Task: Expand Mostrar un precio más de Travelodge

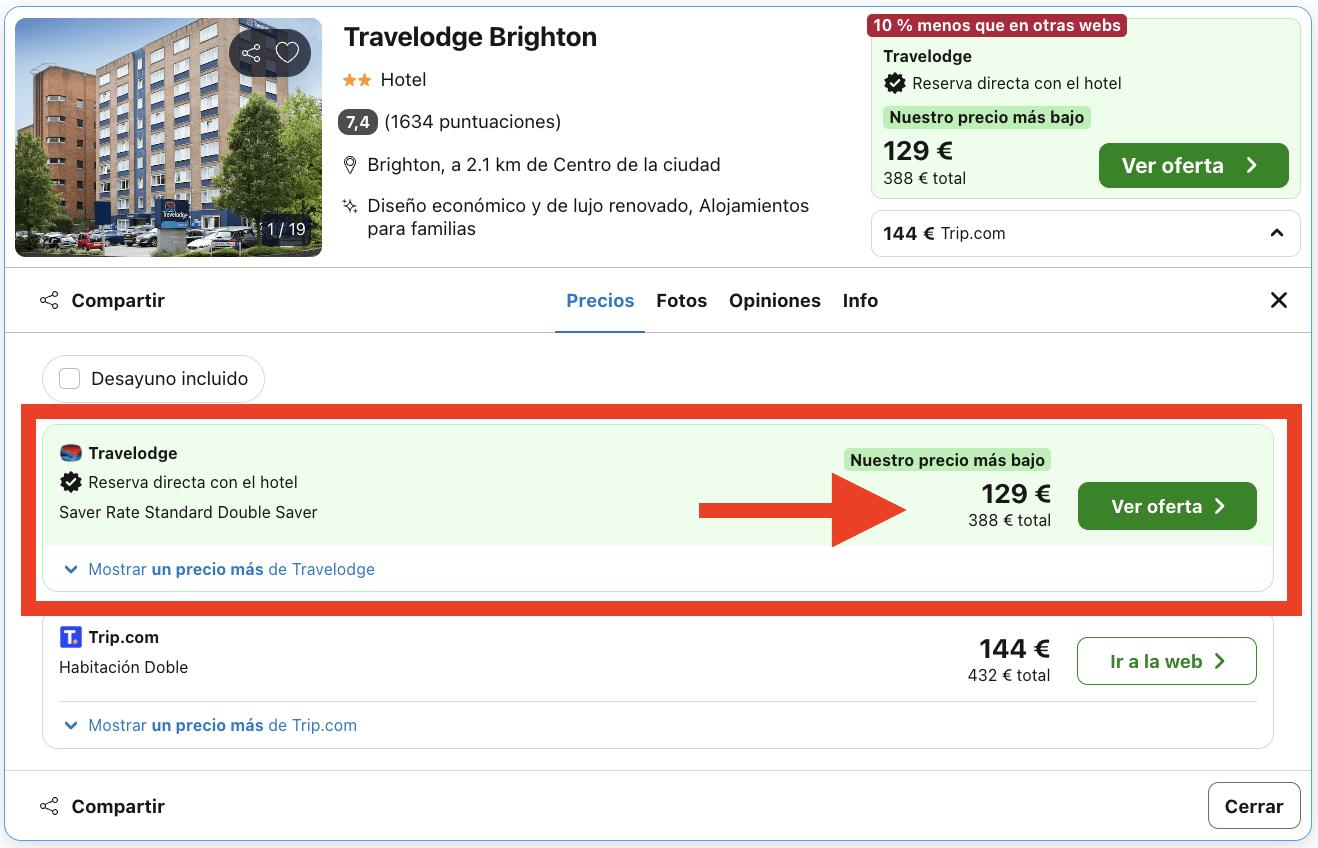Action: [x=218, y=569]
